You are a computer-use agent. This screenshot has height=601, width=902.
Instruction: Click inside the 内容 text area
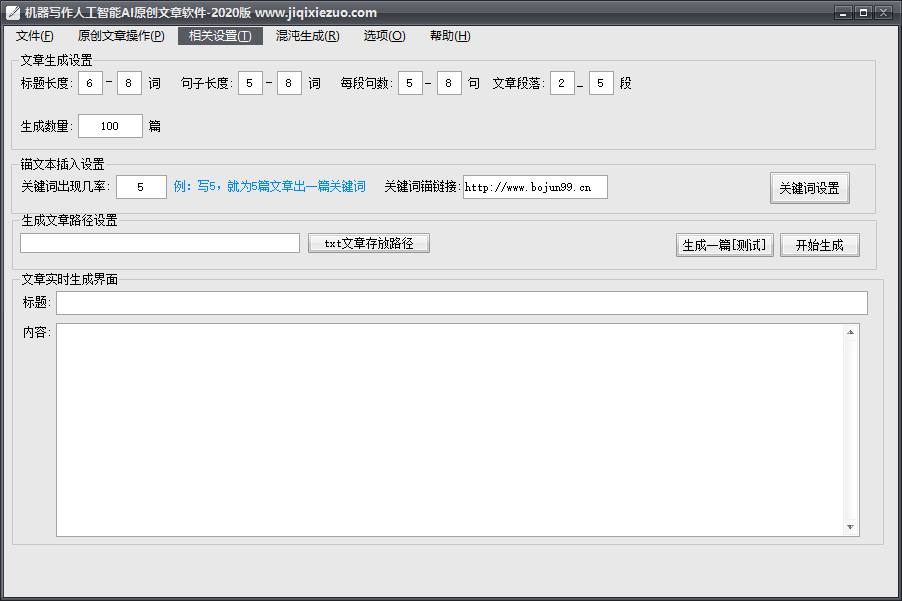point(450,429)
